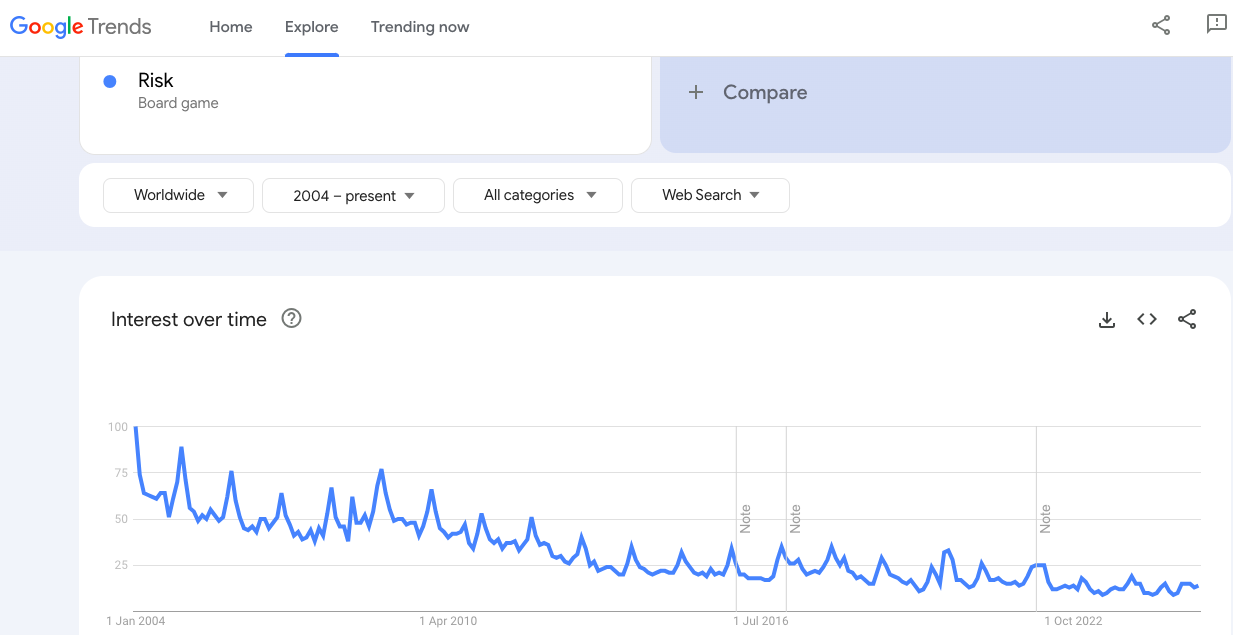
Task: Expand the Worldwide region dropdown
Action: (179, 195)
